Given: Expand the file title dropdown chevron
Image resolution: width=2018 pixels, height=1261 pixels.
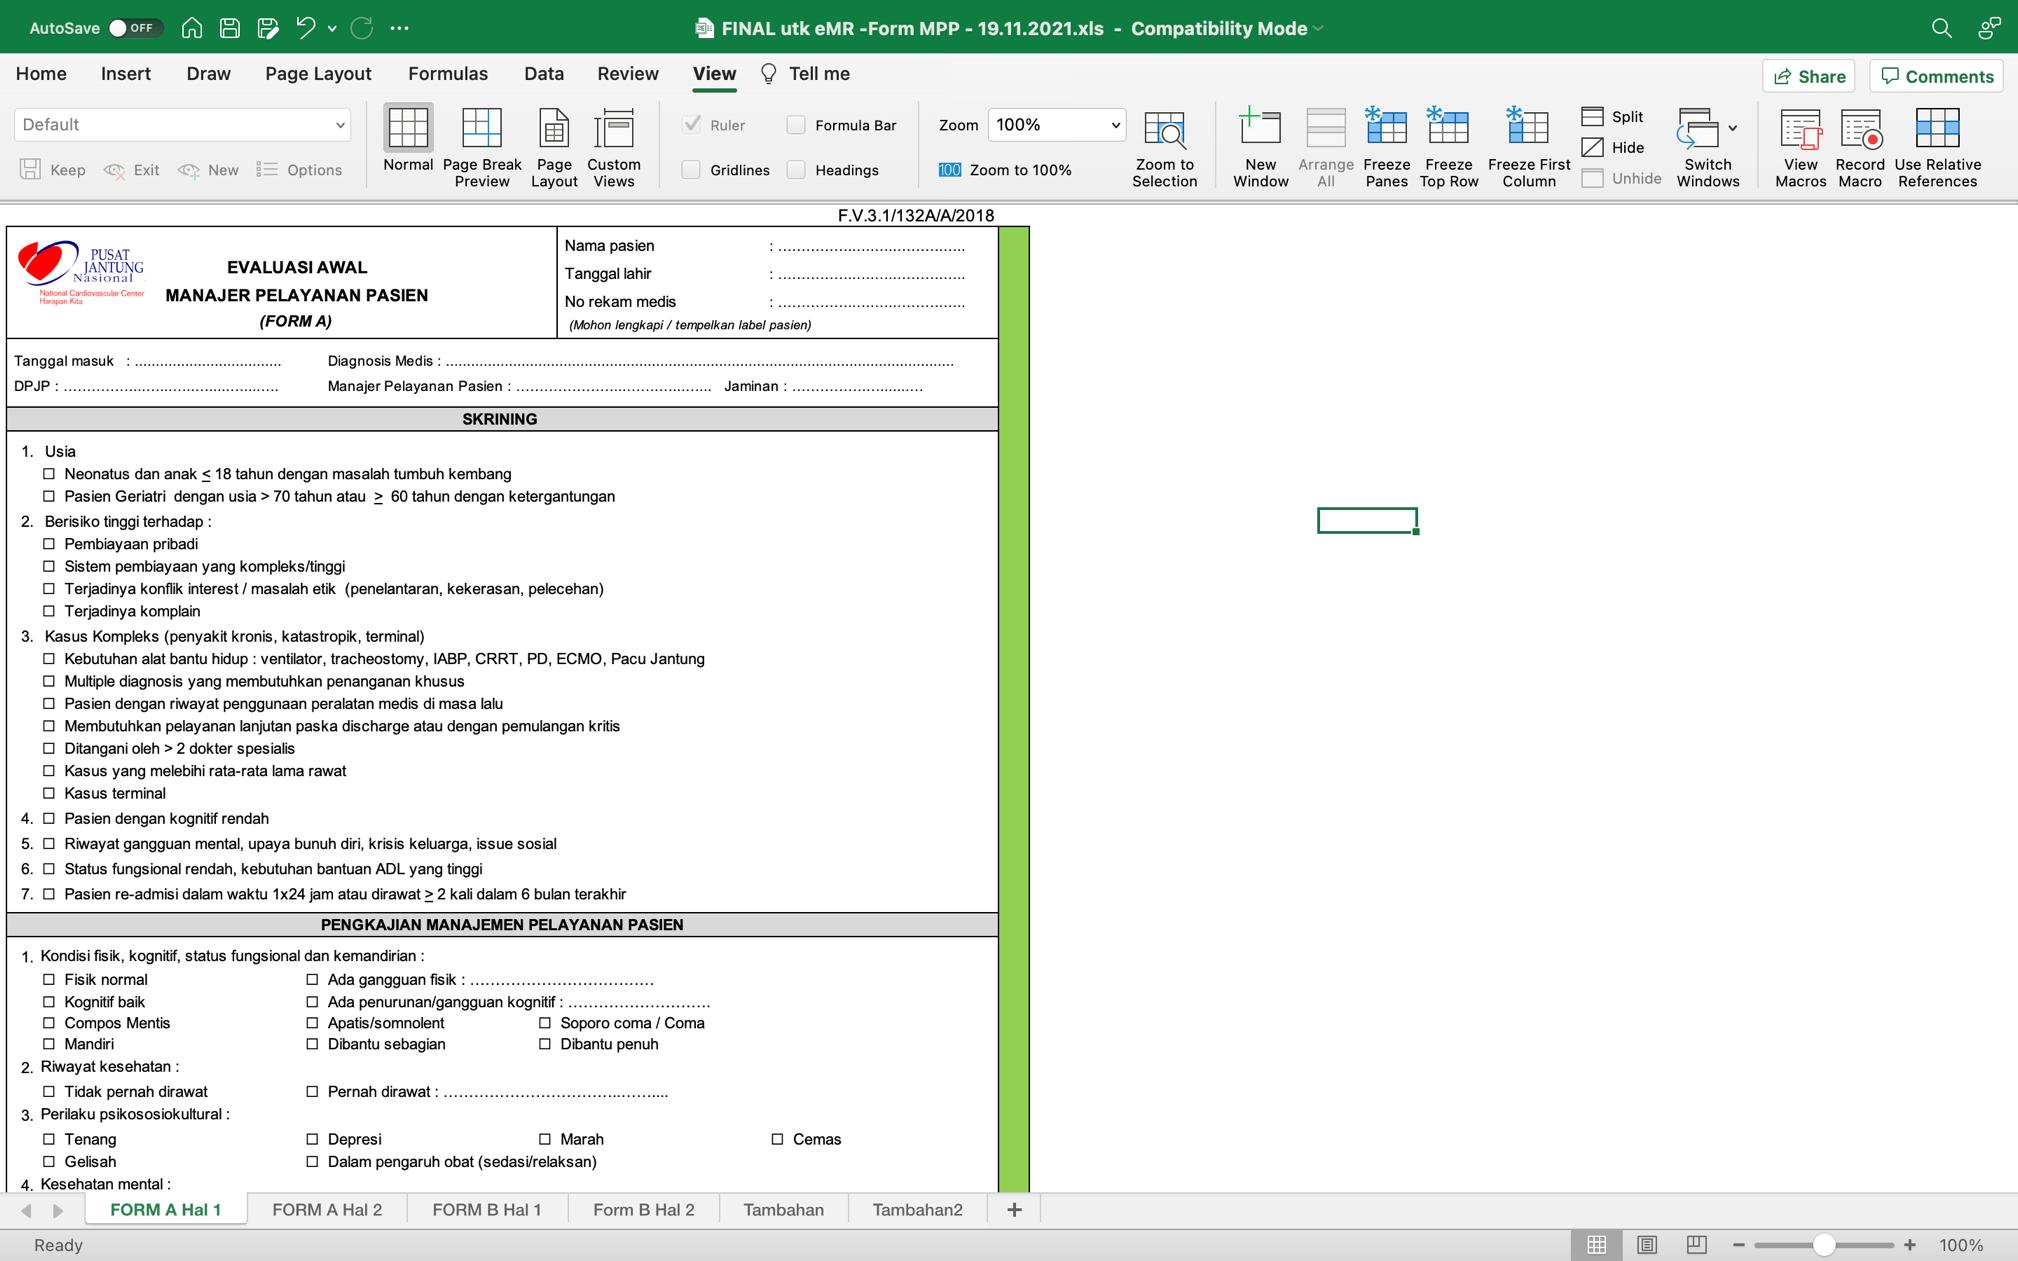Looking at the screenshot, I should (1319, 28).
